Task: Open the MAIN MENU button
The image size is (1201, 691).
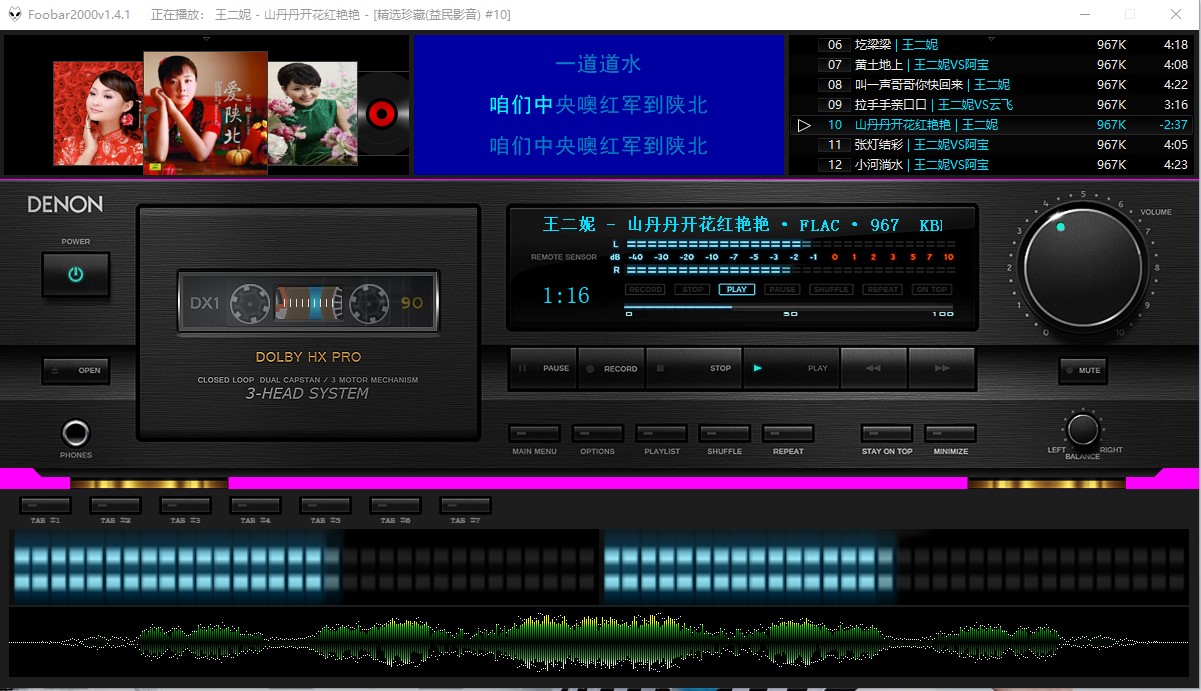Action: (534, 434)
